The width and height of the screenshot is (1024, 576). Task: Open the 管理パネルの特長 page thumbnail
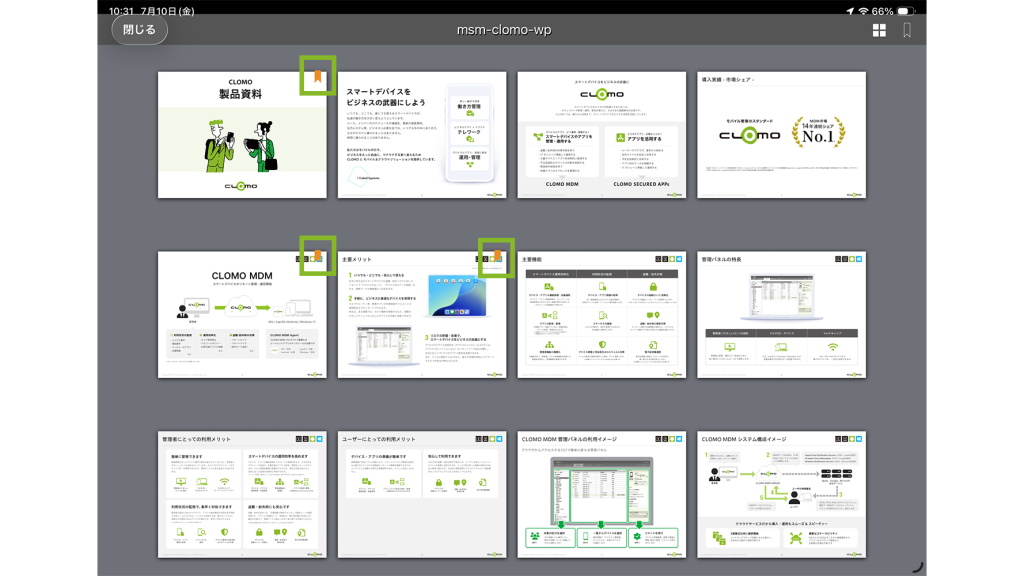point(782,315)
